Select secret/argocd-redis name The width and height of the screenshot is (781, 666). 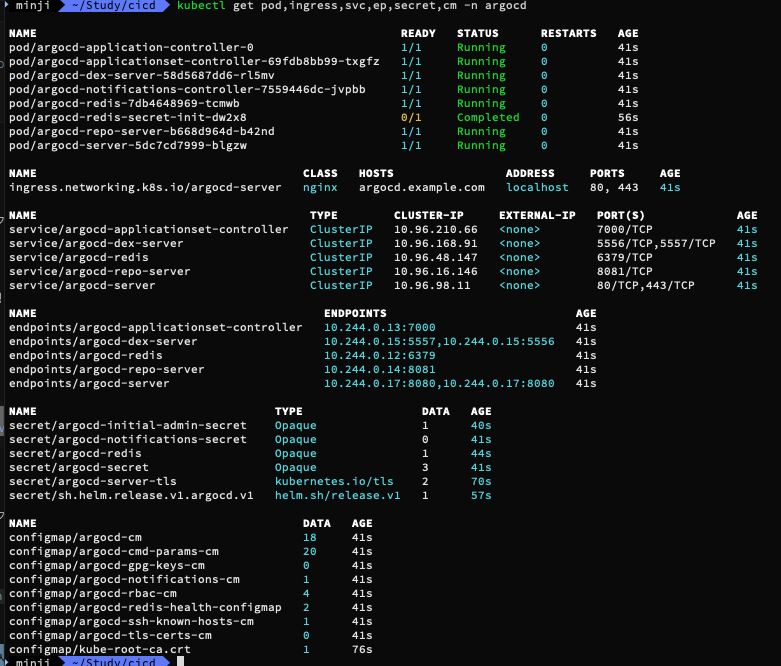tap(75, 453)
